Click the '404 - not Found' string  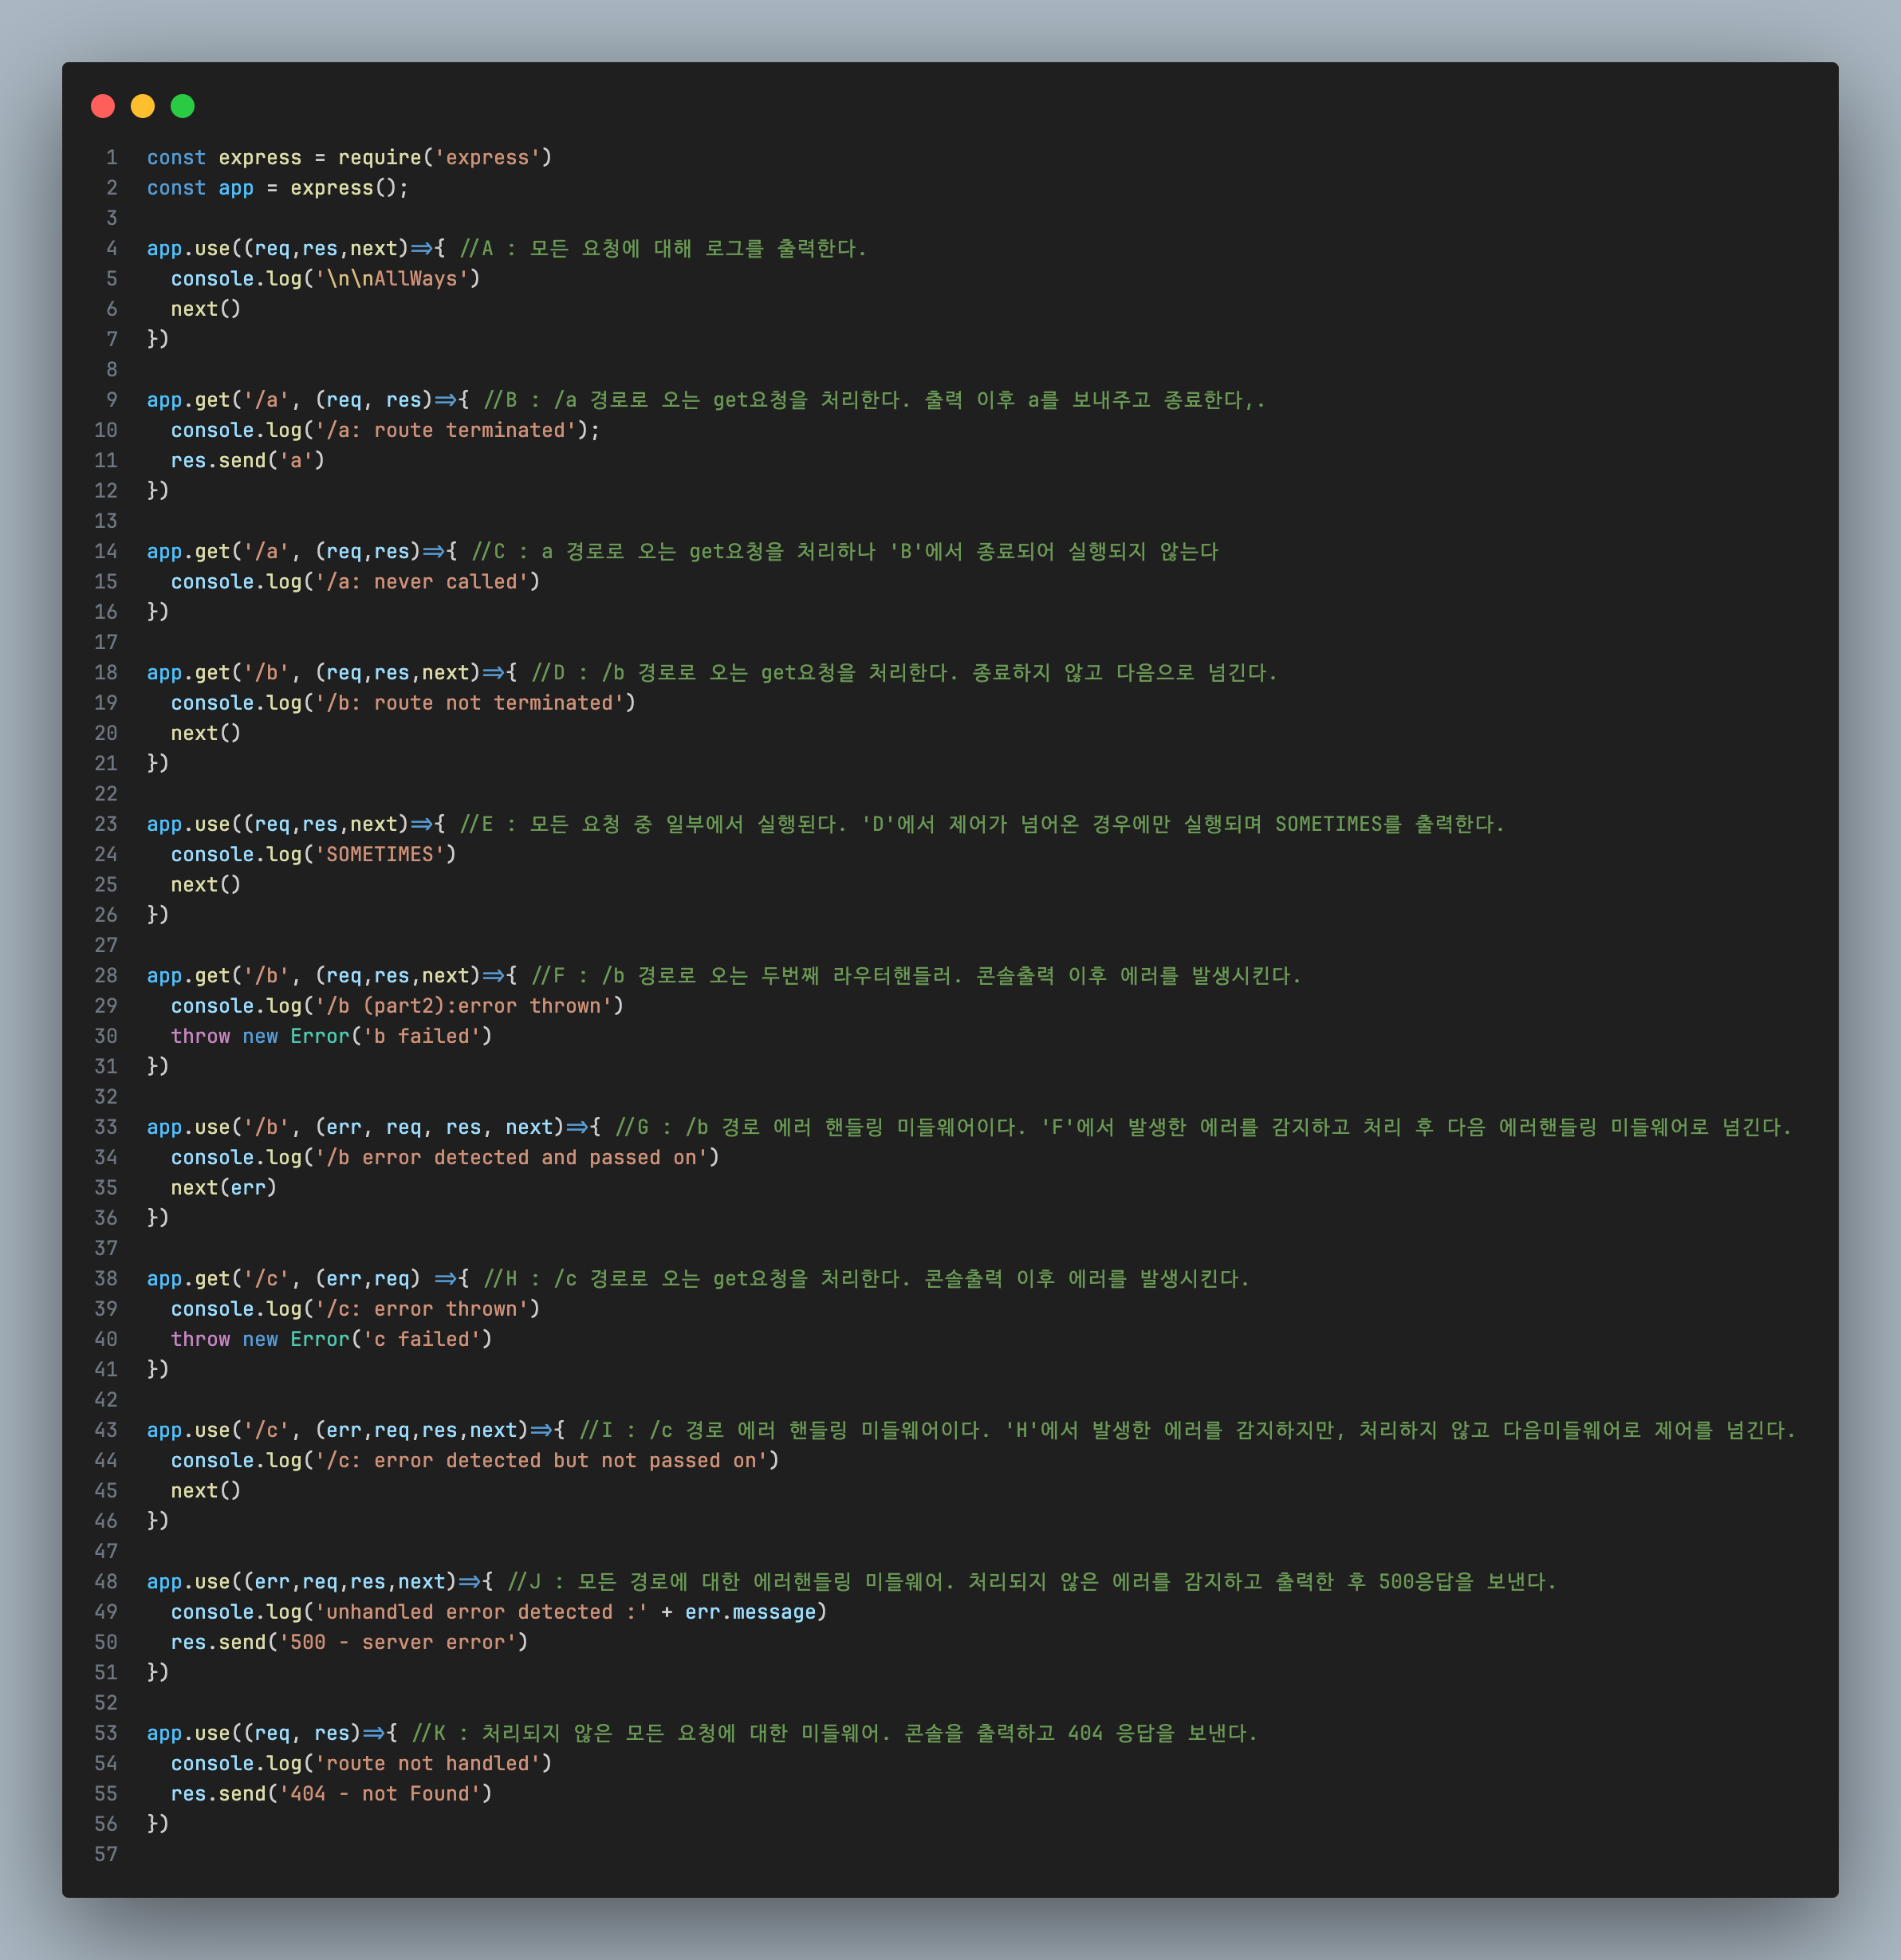coord(380,1794)
